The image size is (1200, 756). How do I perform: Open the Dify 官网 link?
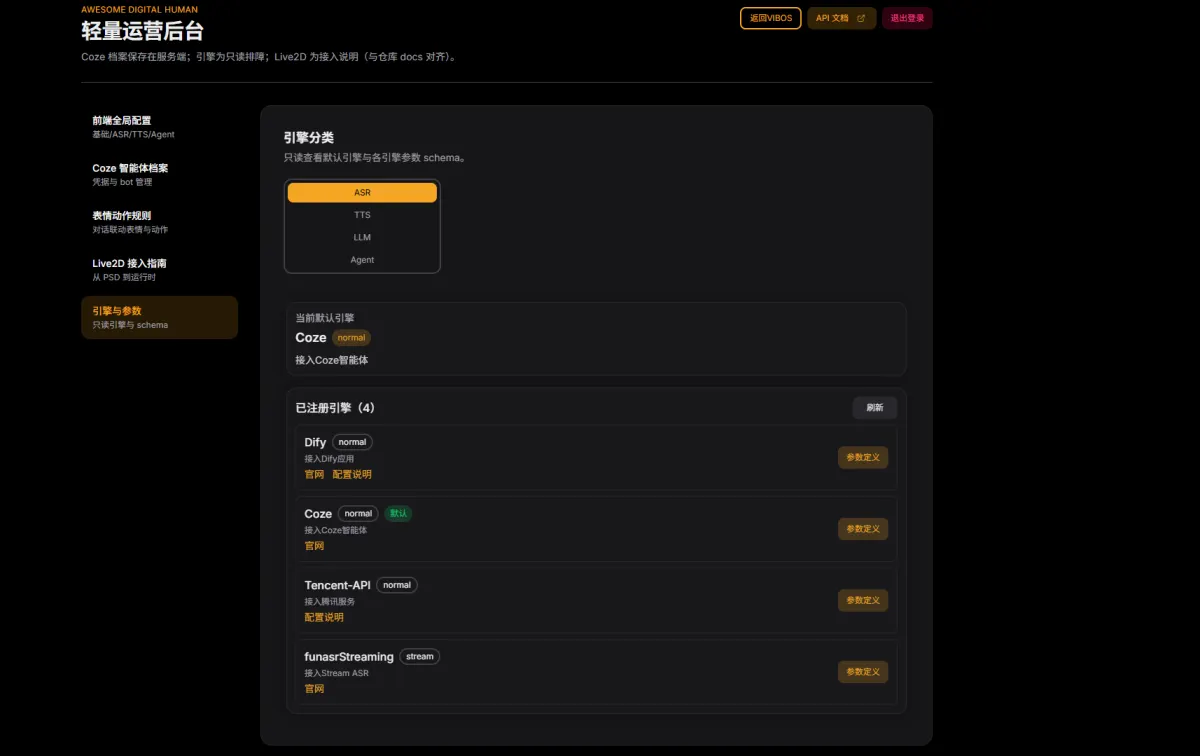(x=314, y=474)
